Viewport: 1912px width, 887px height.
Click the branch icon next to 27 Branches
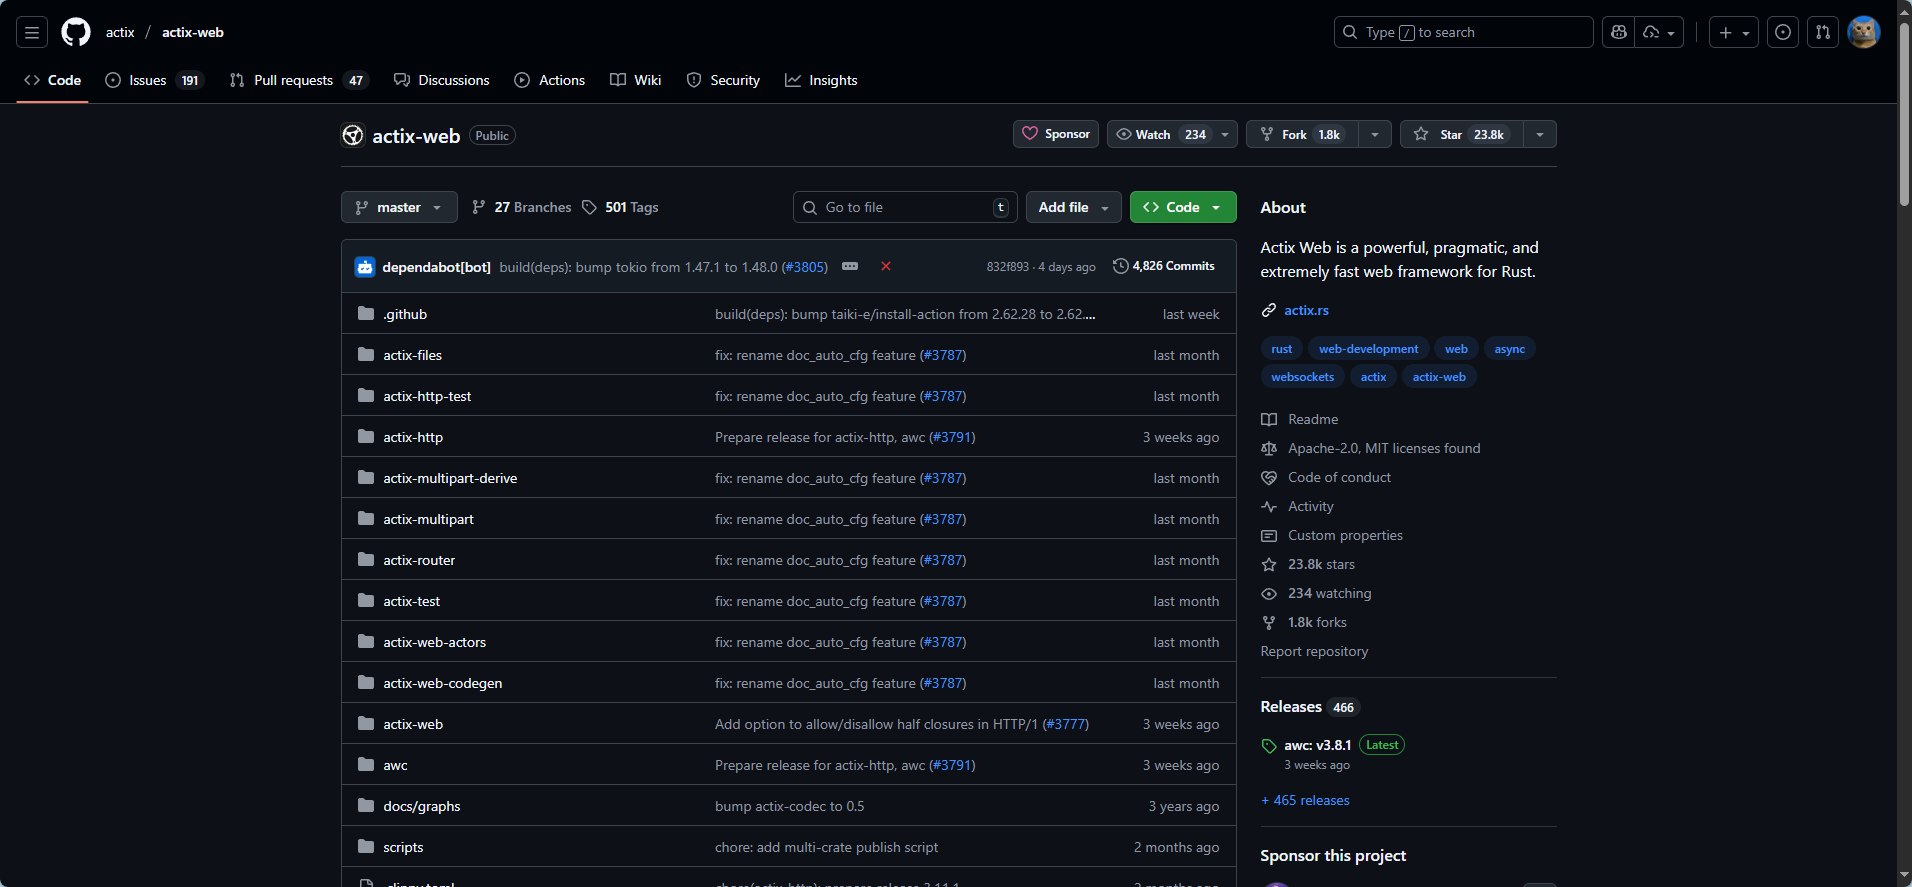[479, 207]
